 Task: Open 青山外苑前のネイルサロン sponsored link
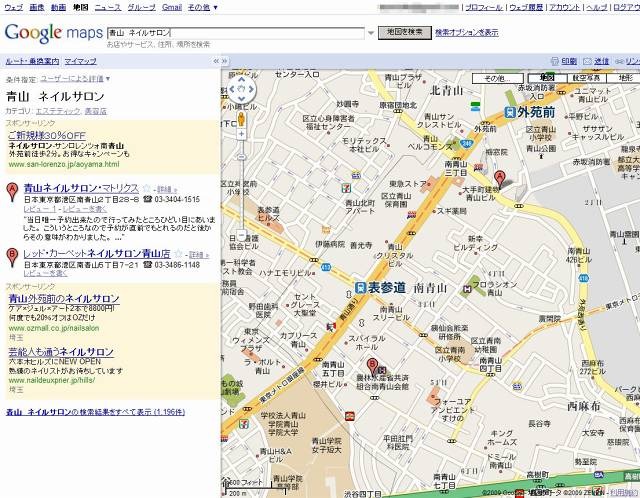pyautogui.click(x=64, y=298)
